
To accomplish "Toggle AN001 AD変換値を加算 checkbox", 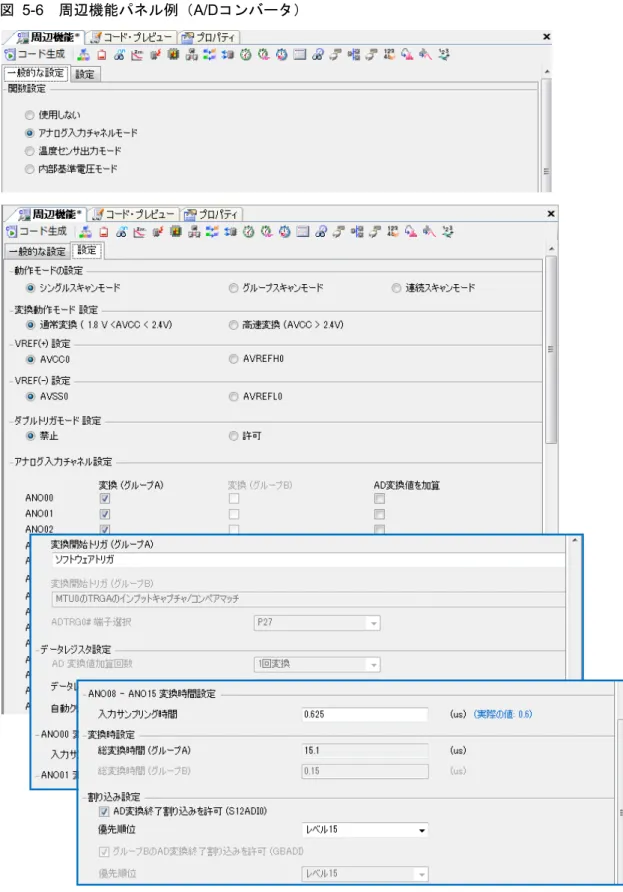I will point(379,514).
